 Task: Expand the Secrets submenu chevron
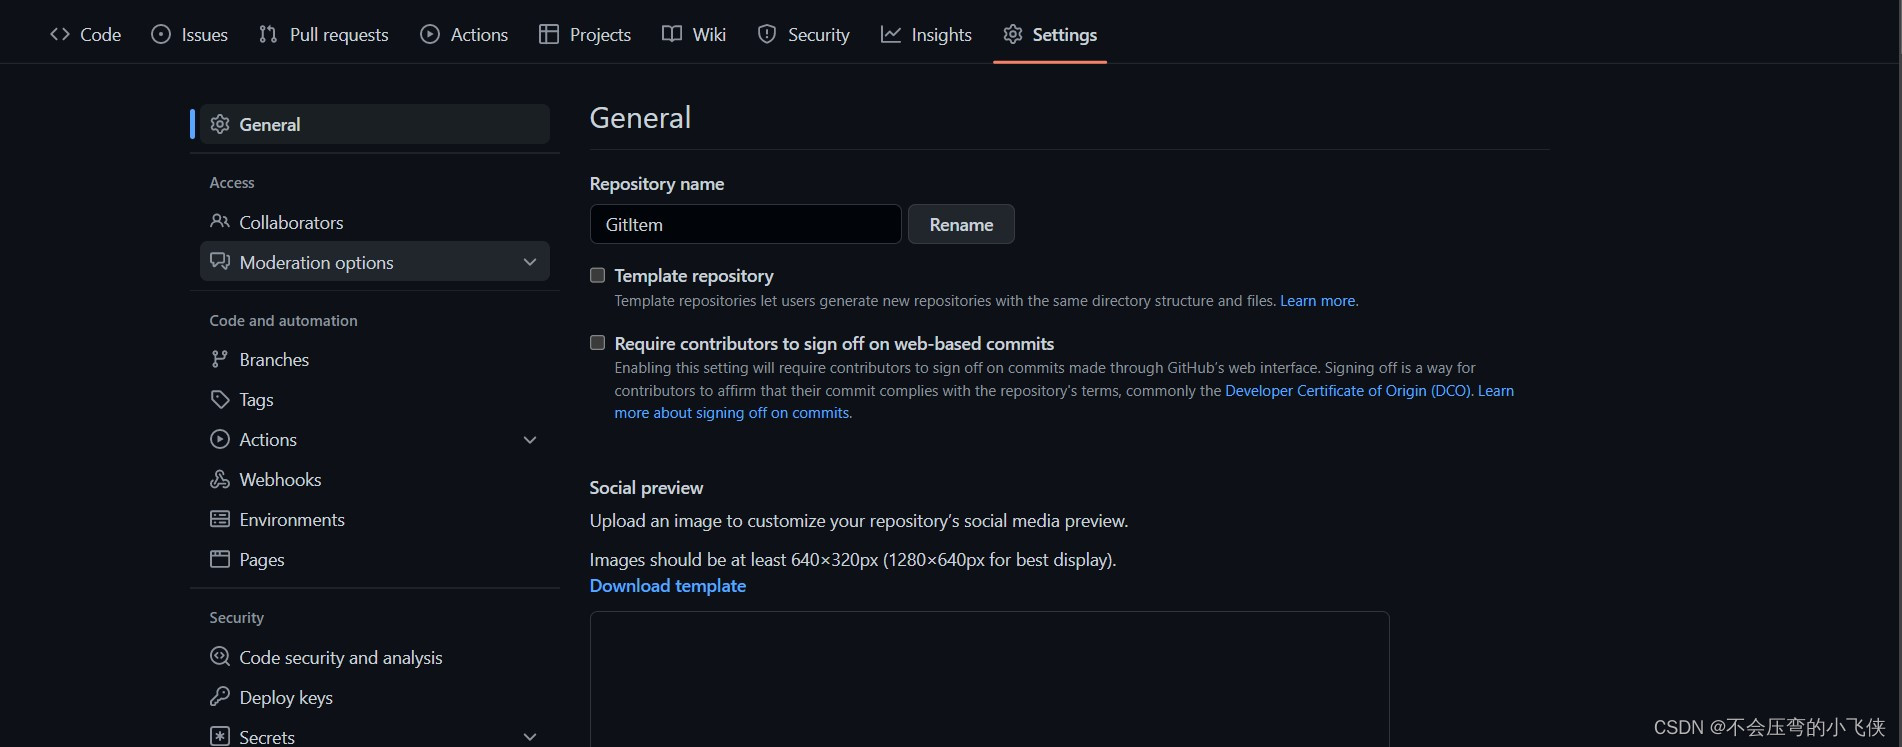[x=530, y=737]
